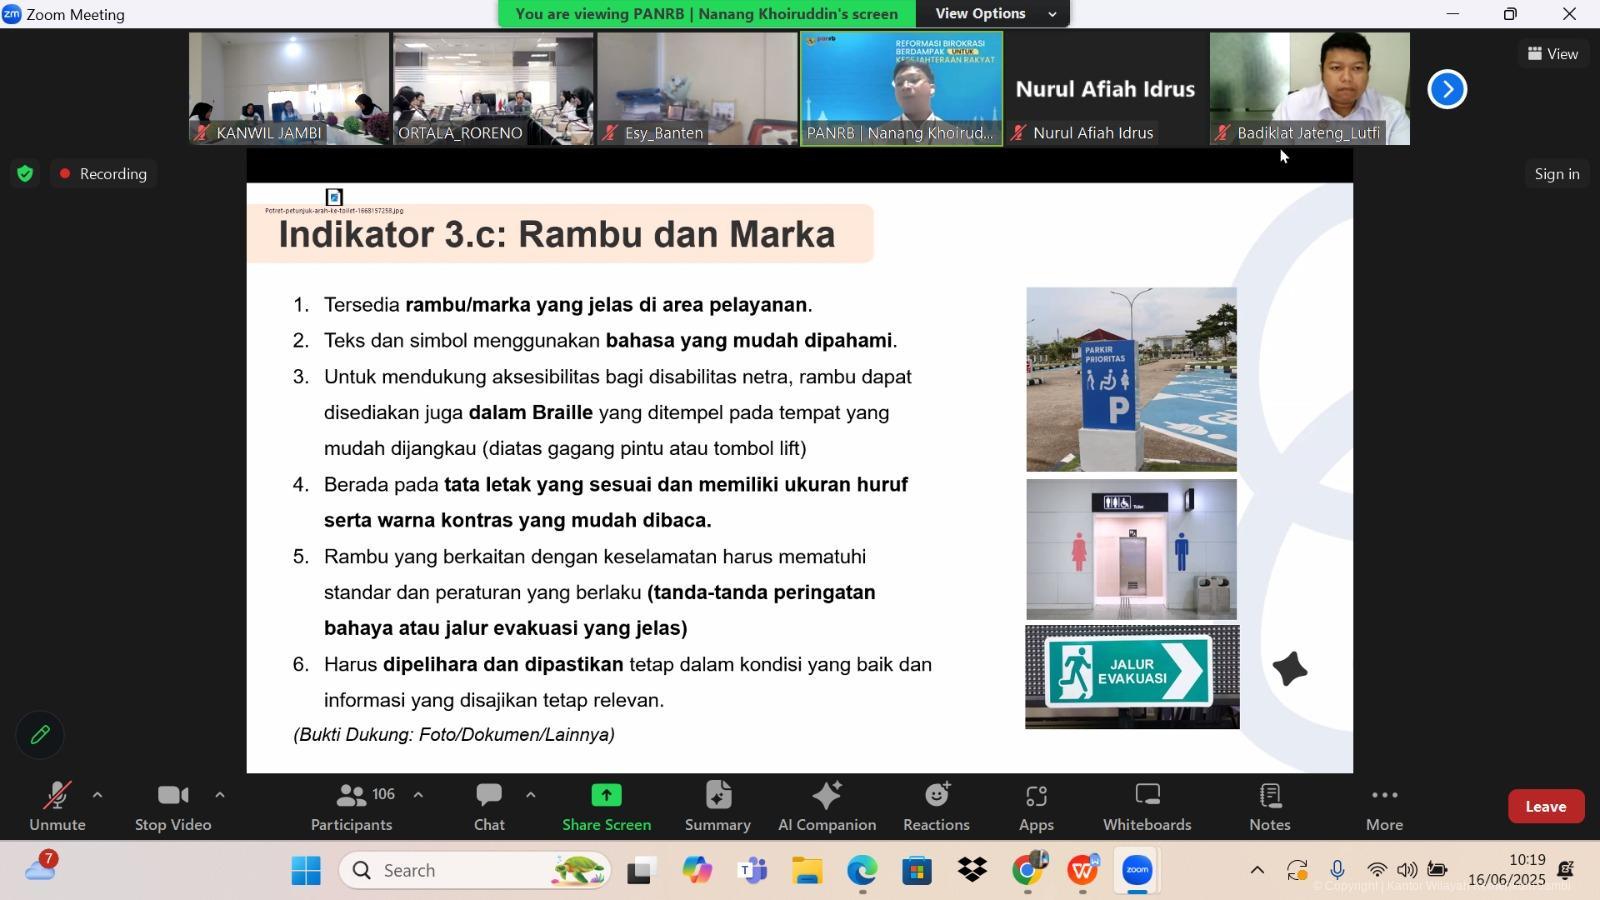Open Copilot from taskbar
Image resolution: width=1600 pixels, height=900 pixels.
[x=697, y=871]
